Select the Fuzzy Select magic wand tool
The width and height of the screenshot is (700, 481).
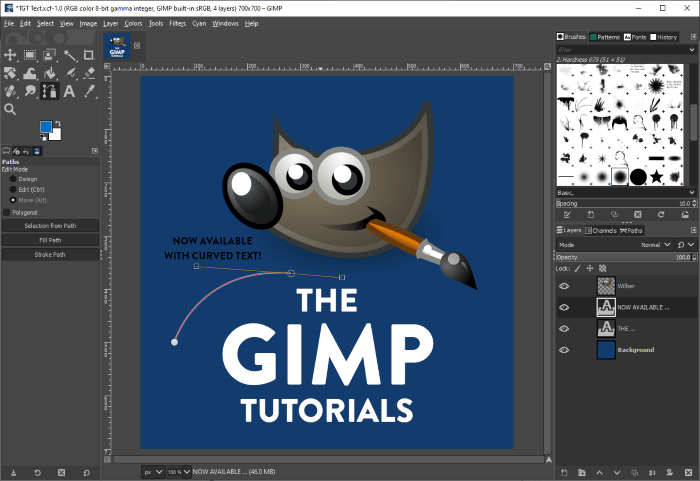coord(69,55)
